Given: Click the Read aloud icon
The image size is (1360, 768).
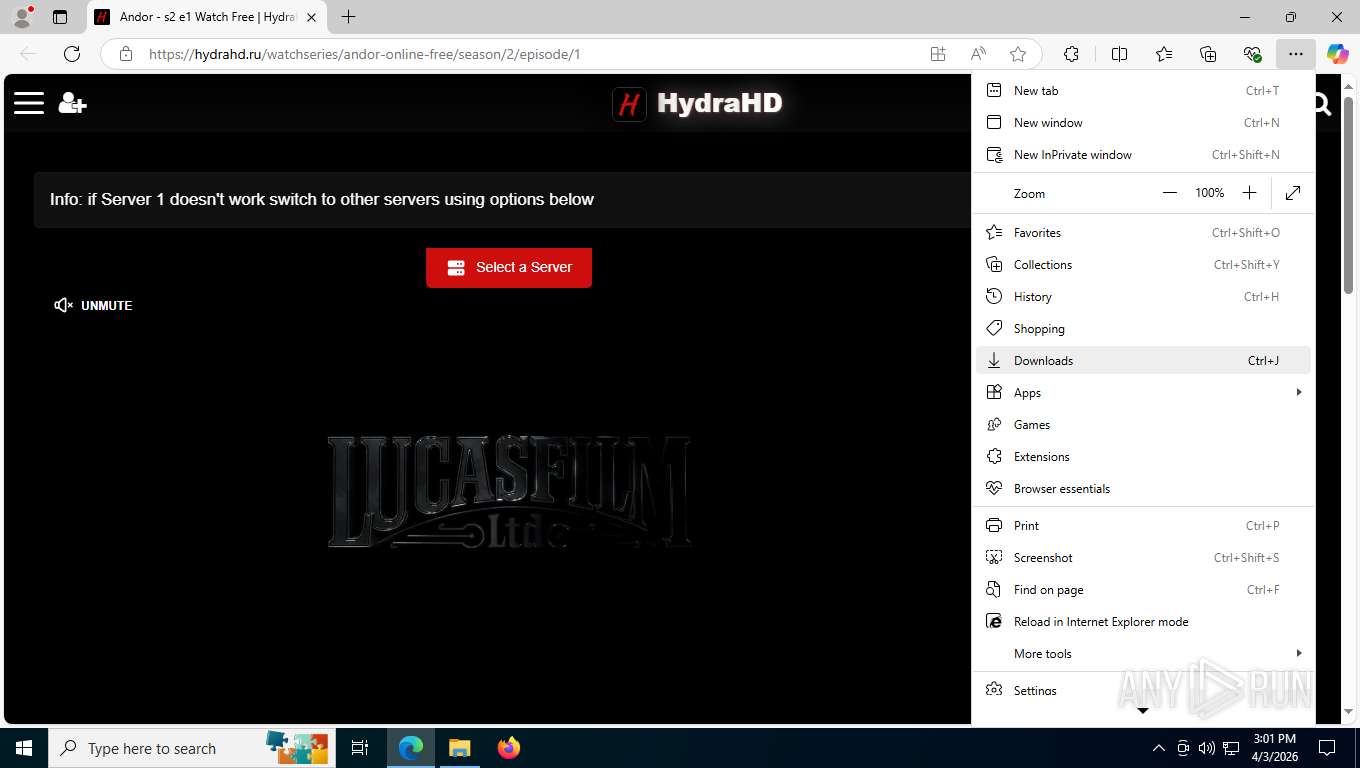Looking at the screenshot, I should coord(978,54).
